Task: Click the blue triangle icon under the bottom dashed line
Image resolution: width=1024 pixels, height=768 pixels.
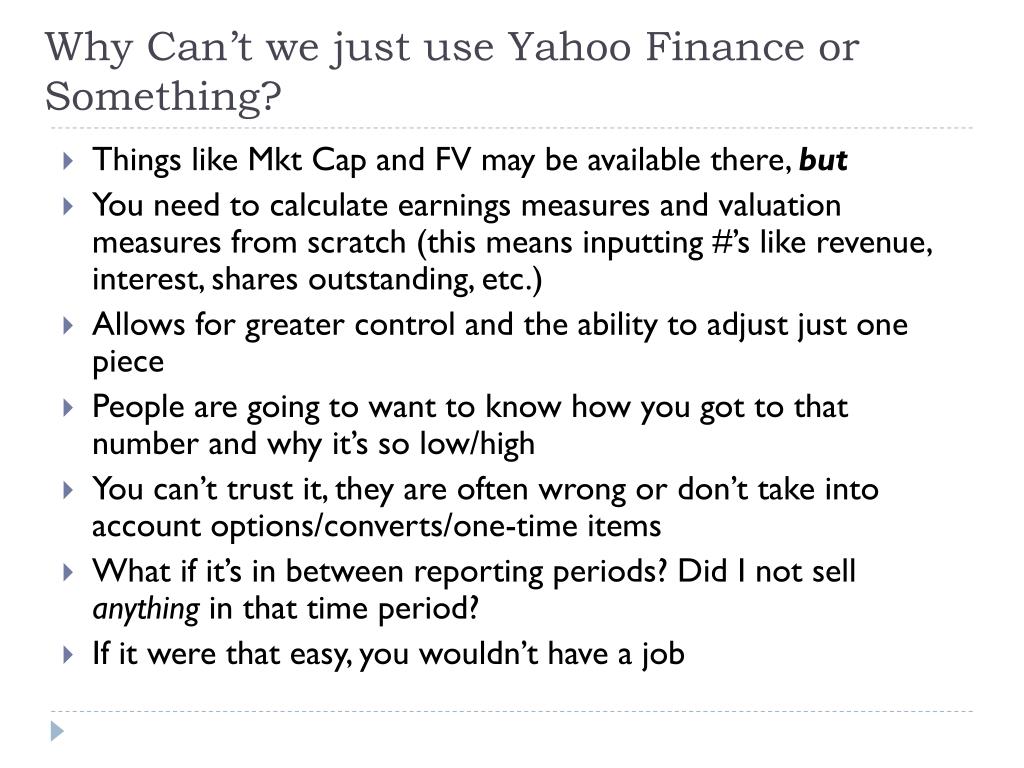Action: [57, 731]
